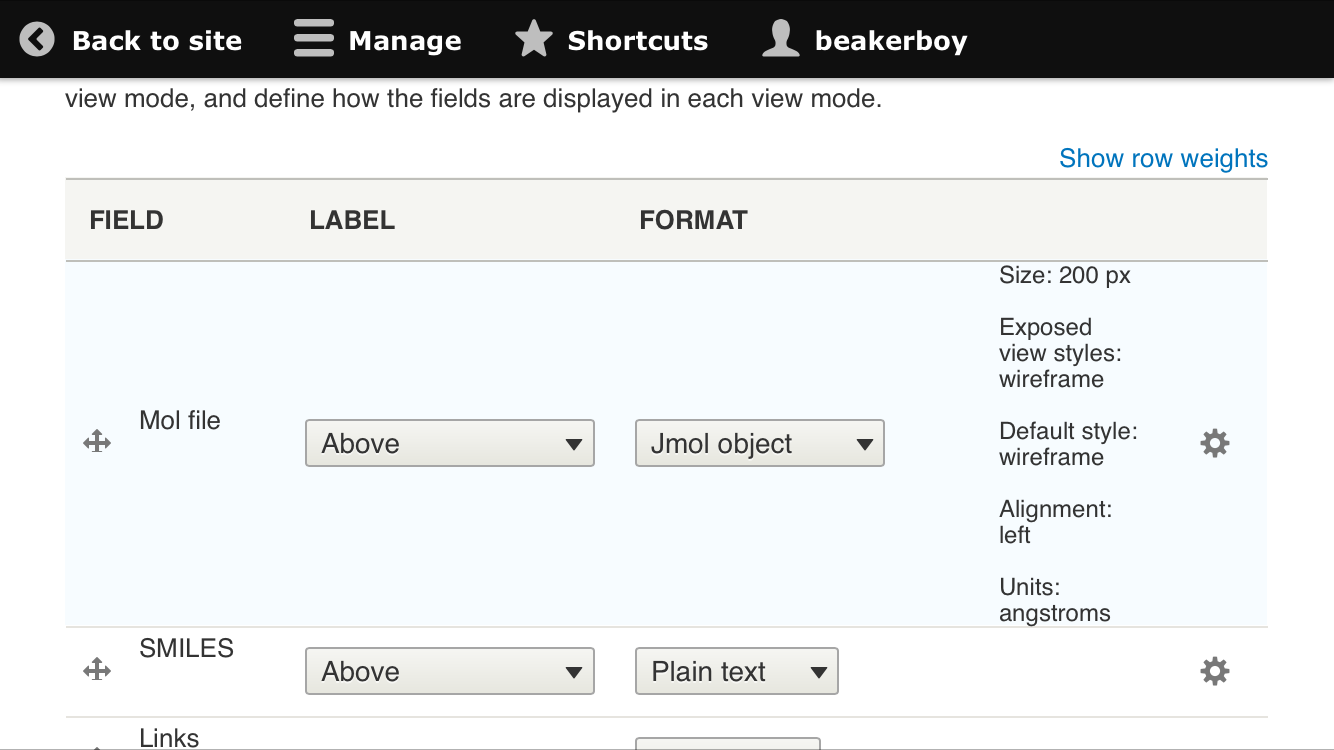The image size is (1334, 750).
Task: Click the Manage hamburger icon
Action: [x=313, y=40]
